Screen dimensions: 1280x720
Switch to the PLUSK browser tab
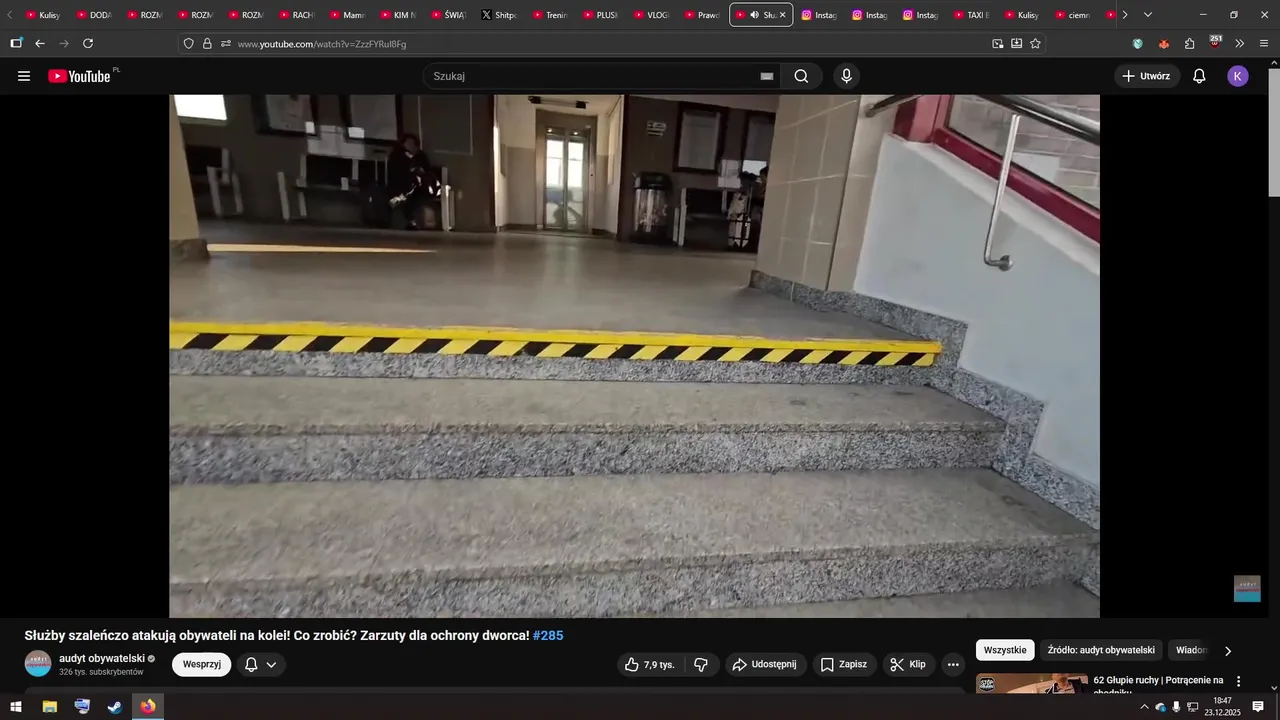point(600,15)
